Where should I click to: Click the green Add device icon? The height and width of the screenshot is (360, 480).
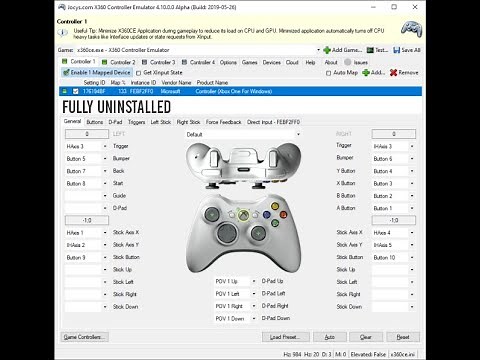[x=366, y=72]
